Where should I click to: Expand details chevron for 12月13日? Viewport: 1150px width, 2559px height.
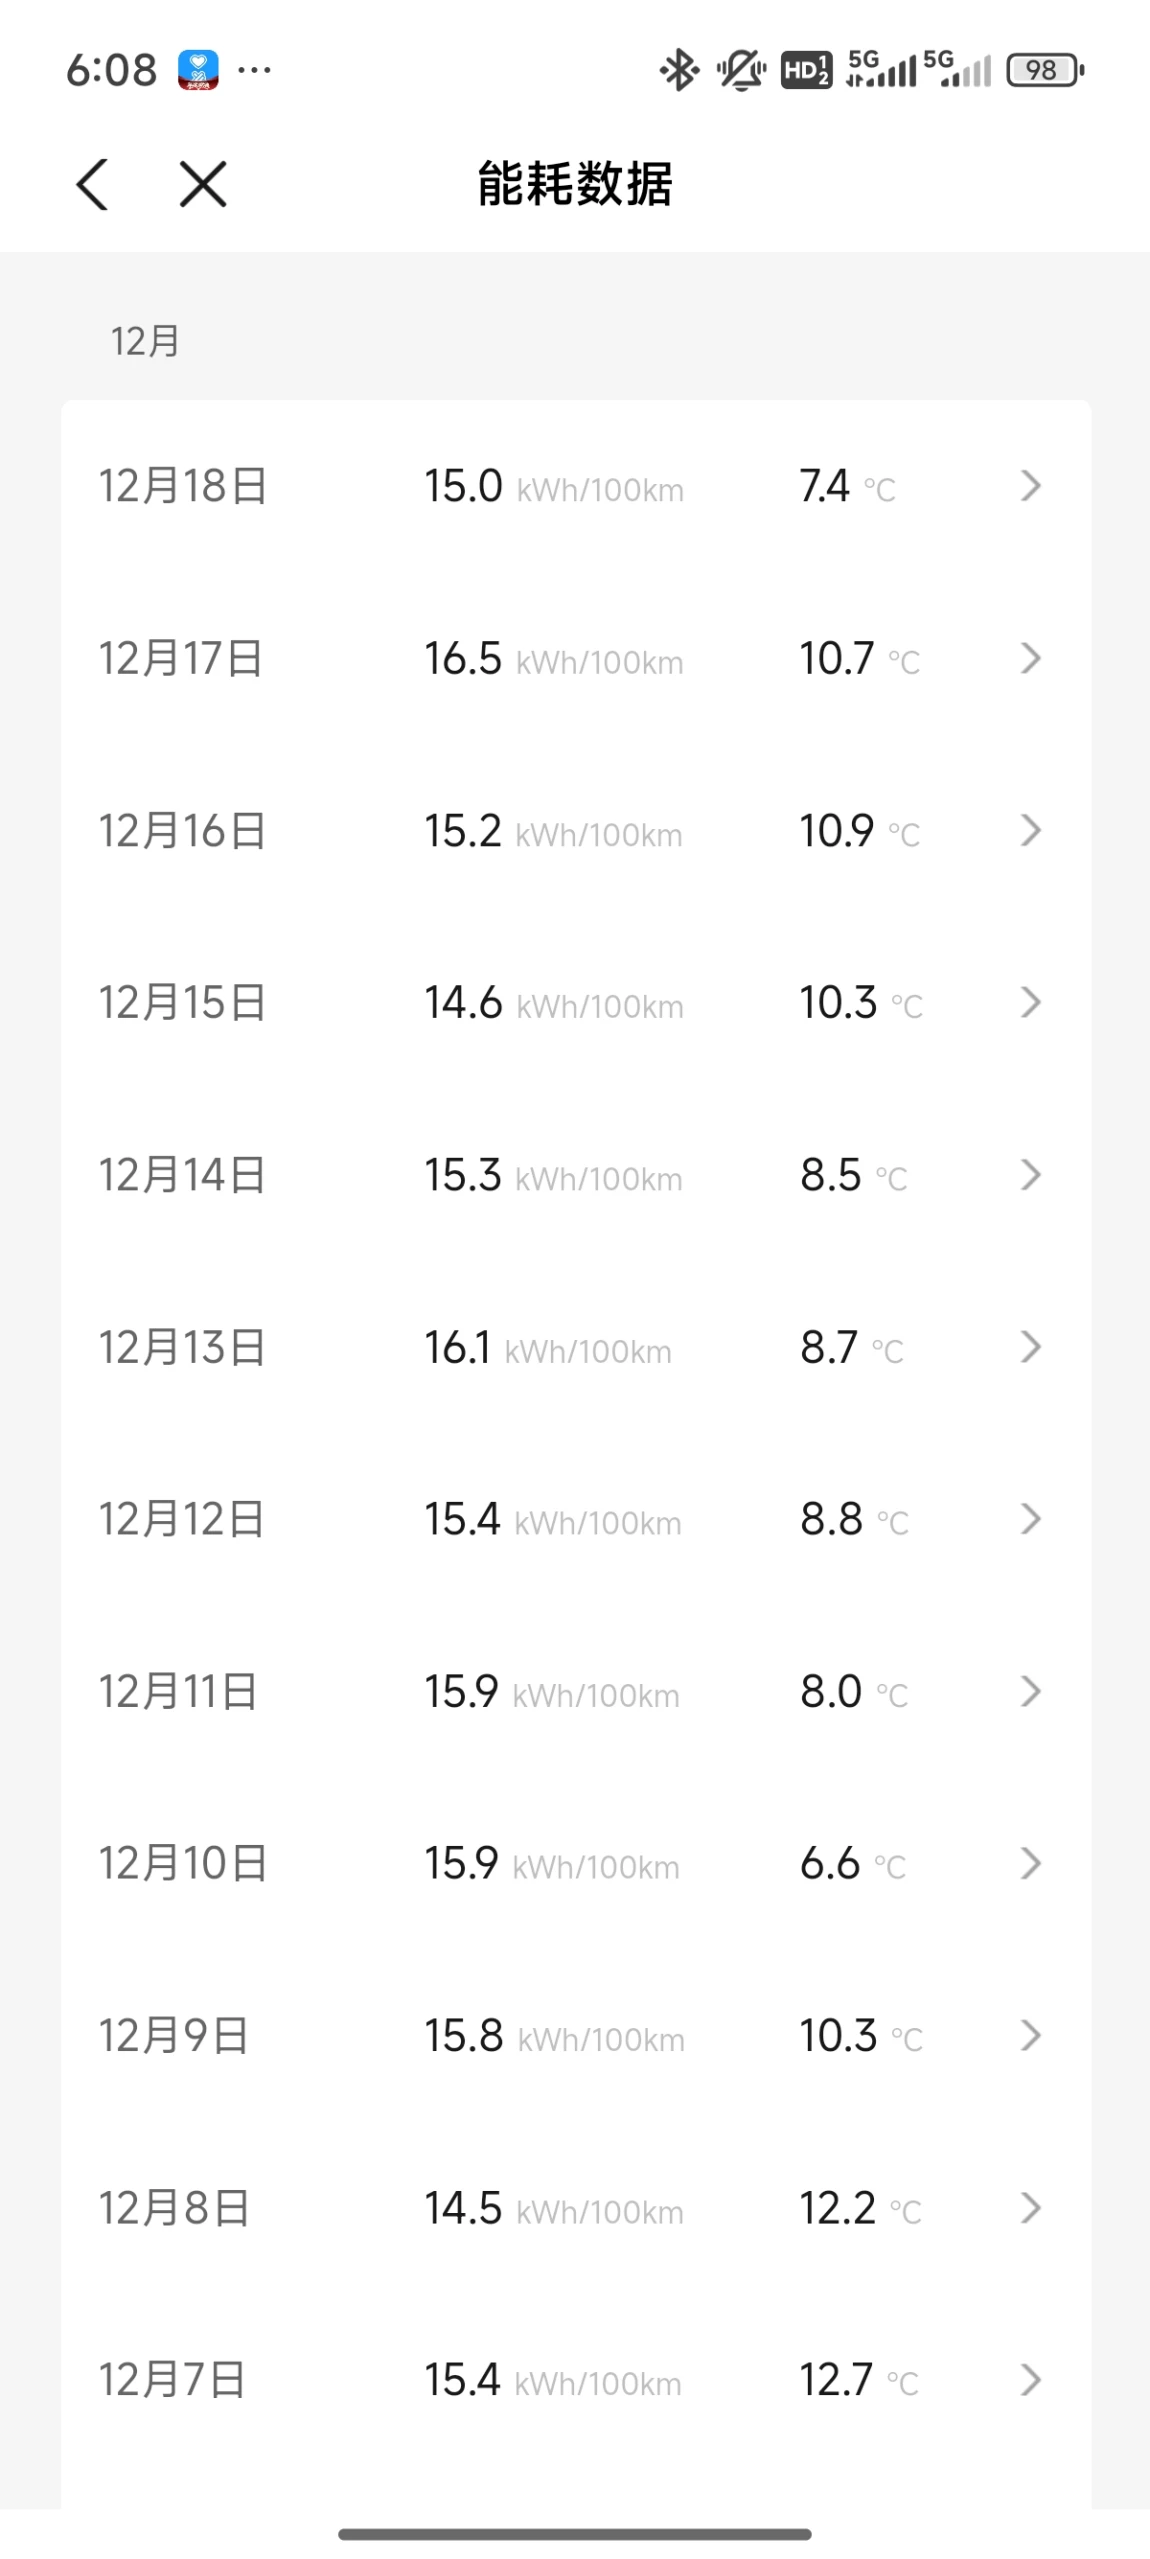click(x=1030, y=1347)
